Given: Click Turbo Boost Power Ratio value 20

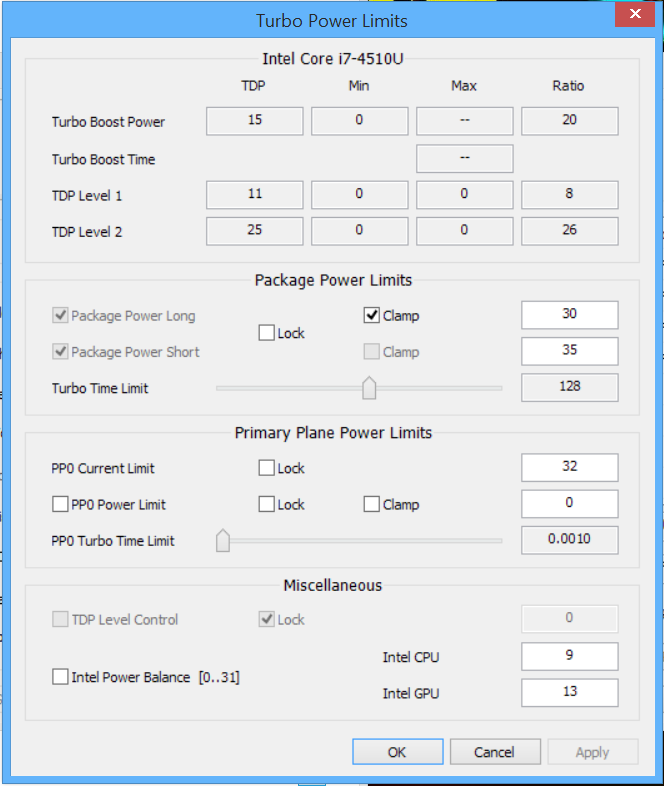Looking at the screenshot, I should (x=570, y=121).
